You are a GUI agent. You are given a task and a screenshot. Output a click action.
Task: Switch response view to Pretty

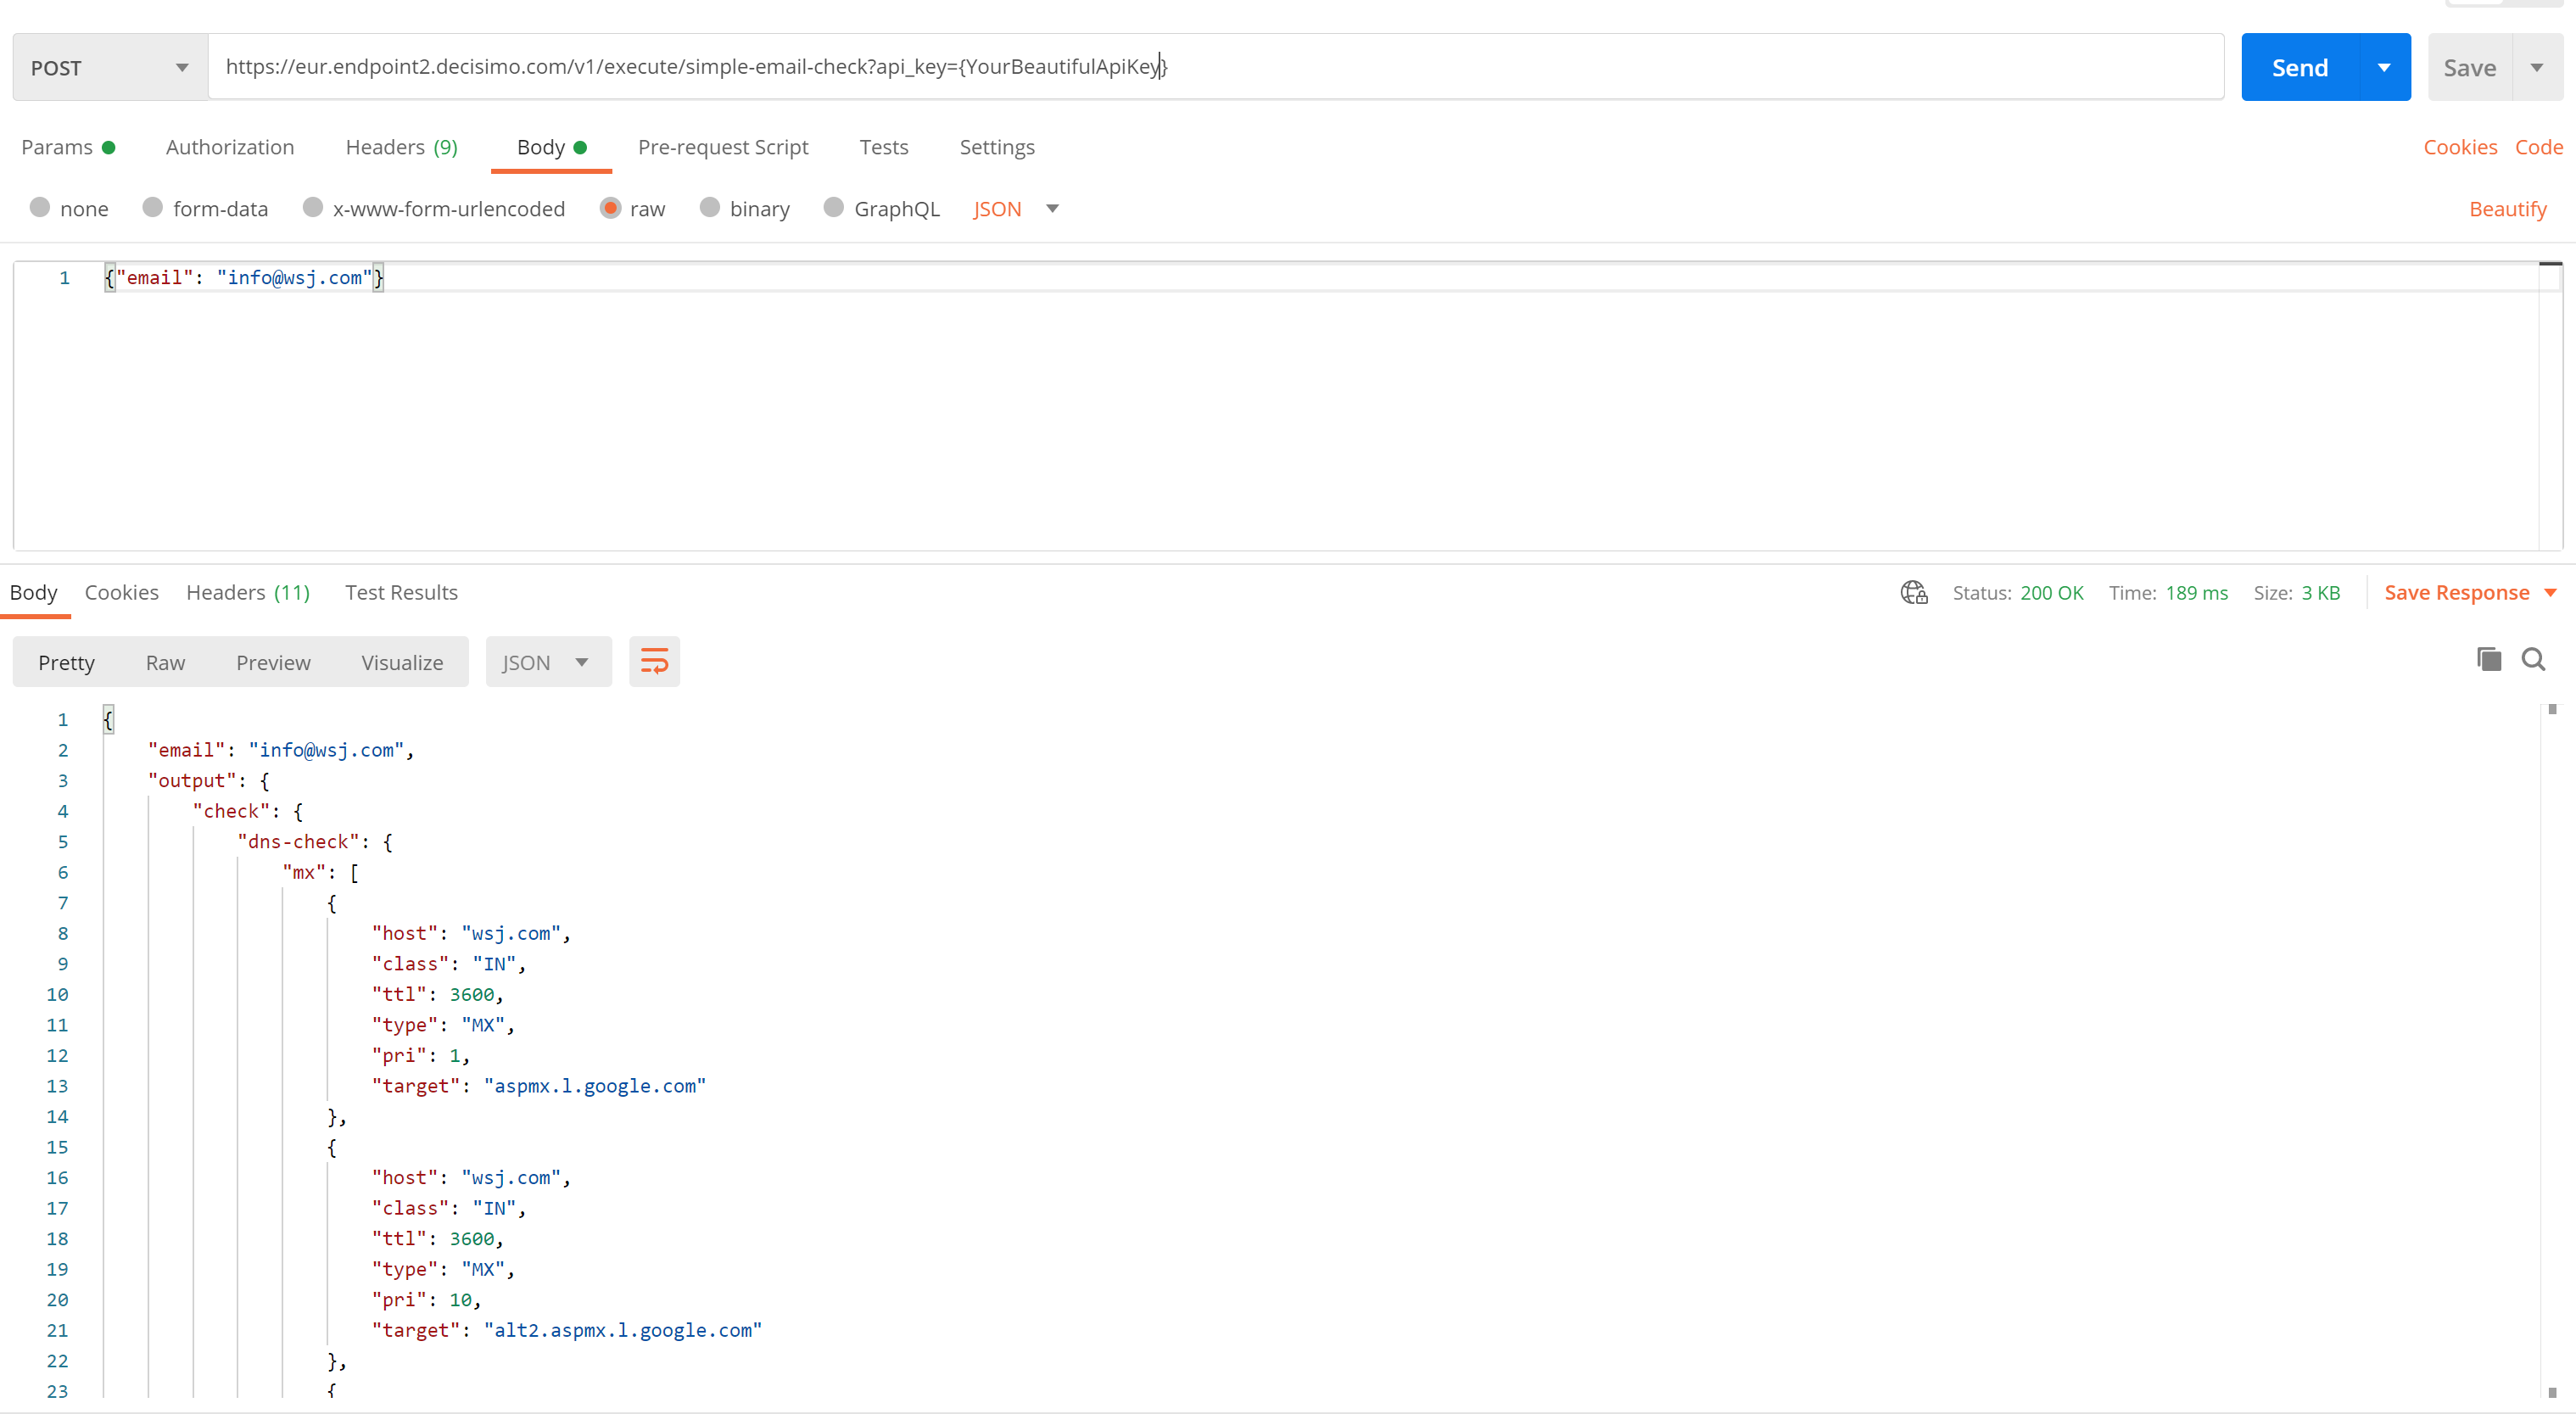pyautogui.click(x=66, y=662)
